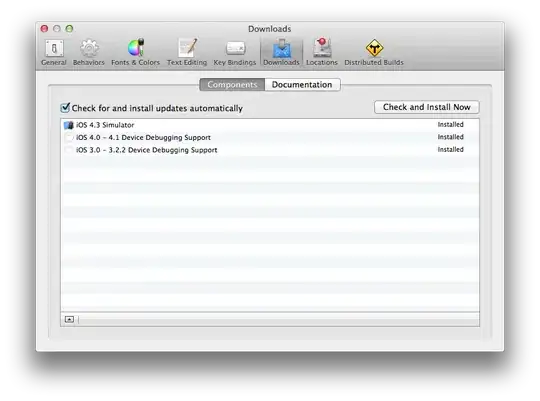Image resolution: width=540 pixels, height=401 pixels.
Task: Click the iOS 4.3 Simulator package icon
Action: click(x=69, y=125)
